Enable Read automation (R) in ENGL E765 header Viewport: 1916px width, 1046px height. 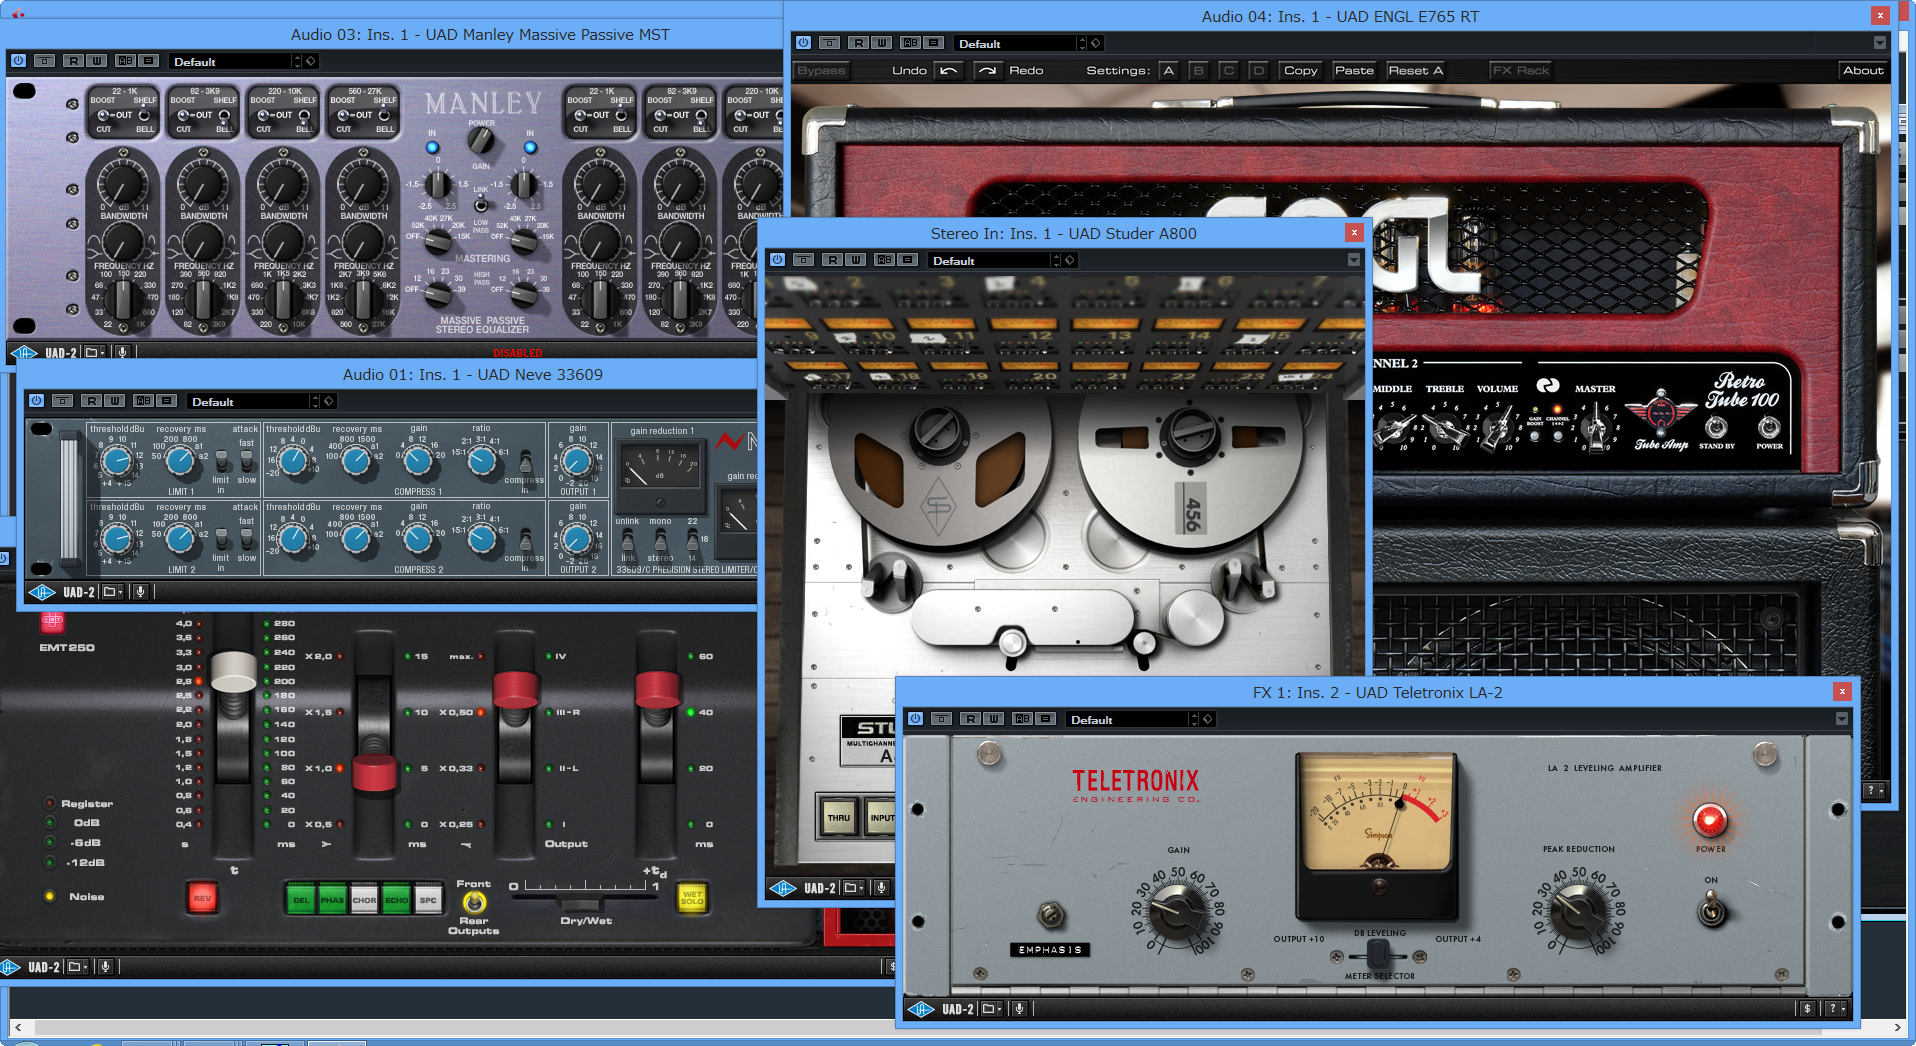[x=858, y=43]
